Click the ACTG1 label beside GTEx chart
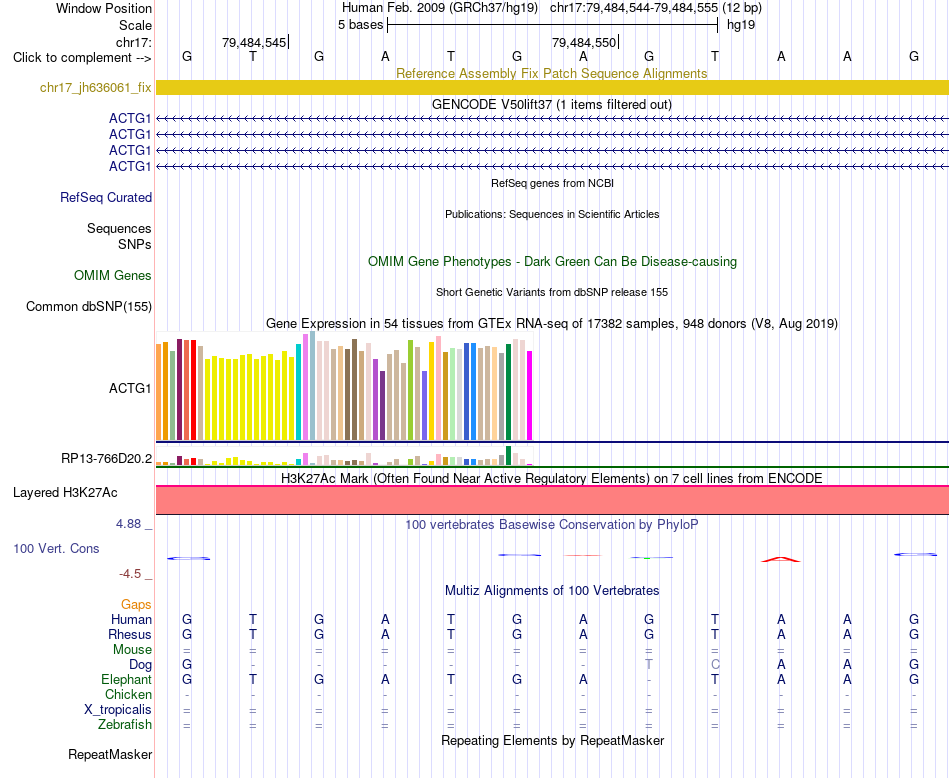This screenshot has height=778, width=950. (130, 388)
